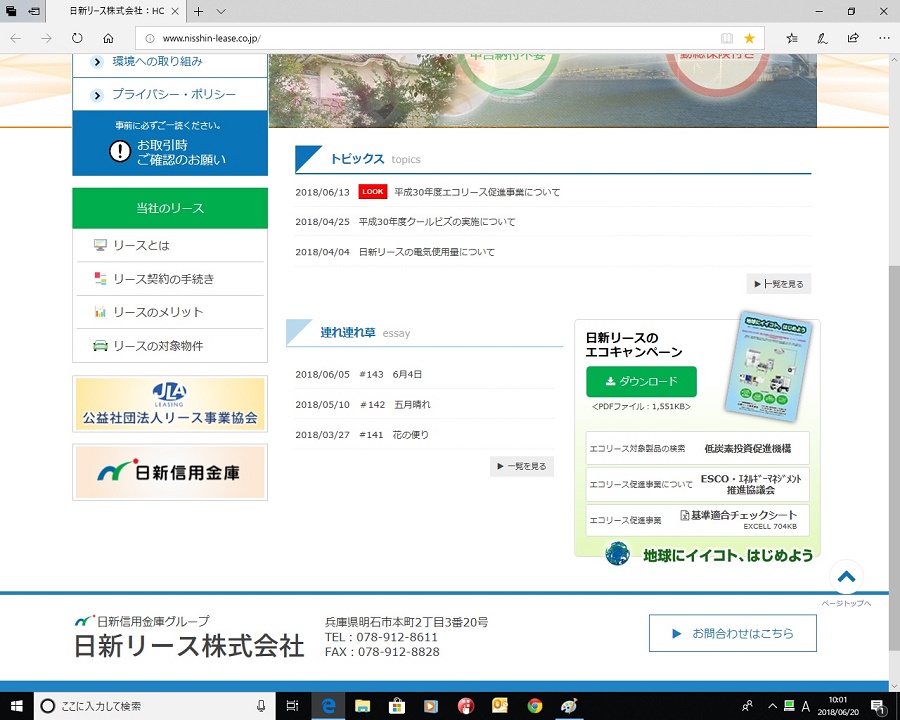Click the page top up-arrow icon
The width and height of the screenshot is (900, 720).
847,577
